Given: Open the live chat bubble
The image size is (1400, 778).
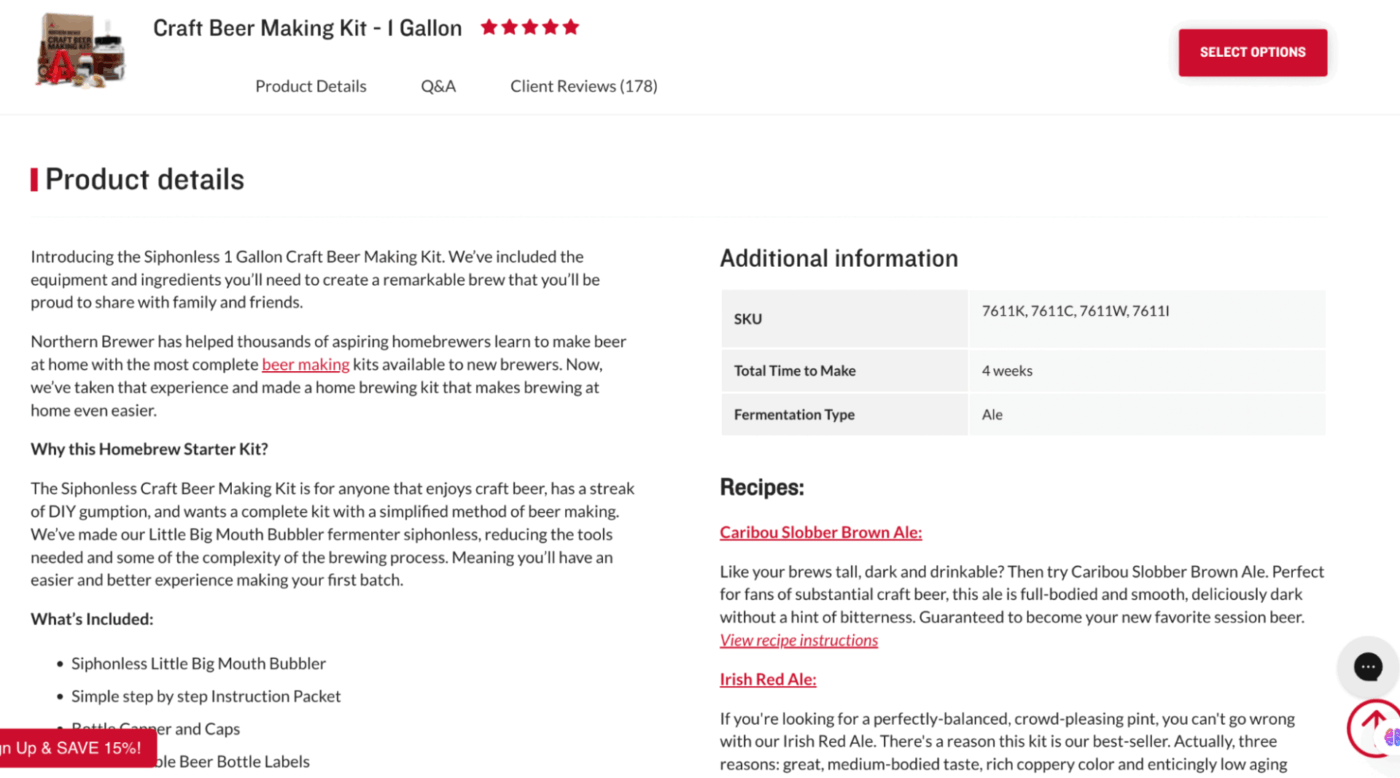Looking at the screenshot, I should coord(1367,666).
